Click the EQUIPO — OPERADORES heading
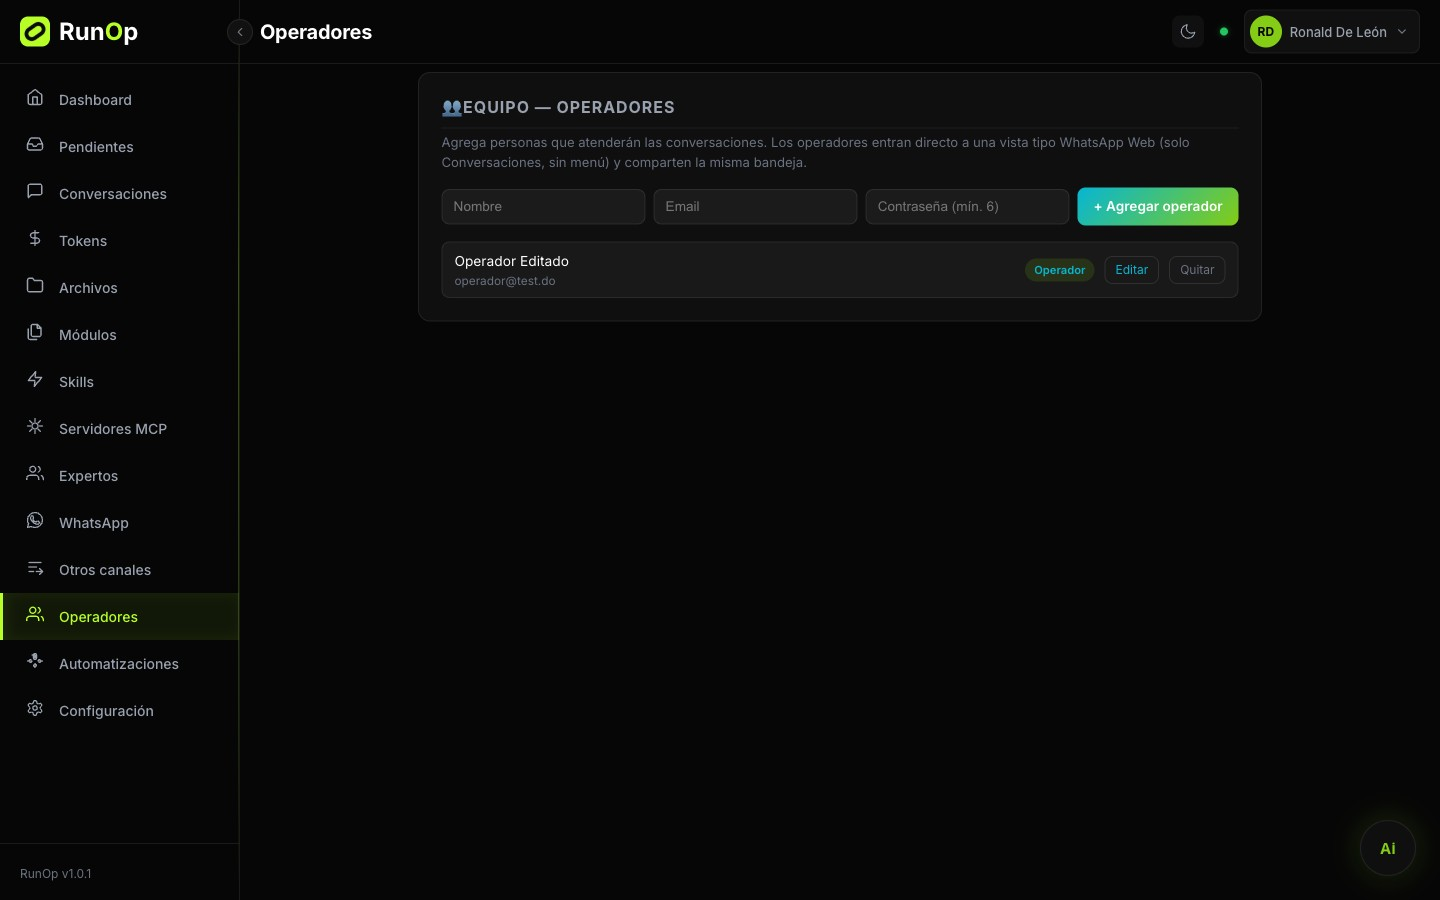The height and width of the screenshot is (900, 1440). click(x=569, y=108)
